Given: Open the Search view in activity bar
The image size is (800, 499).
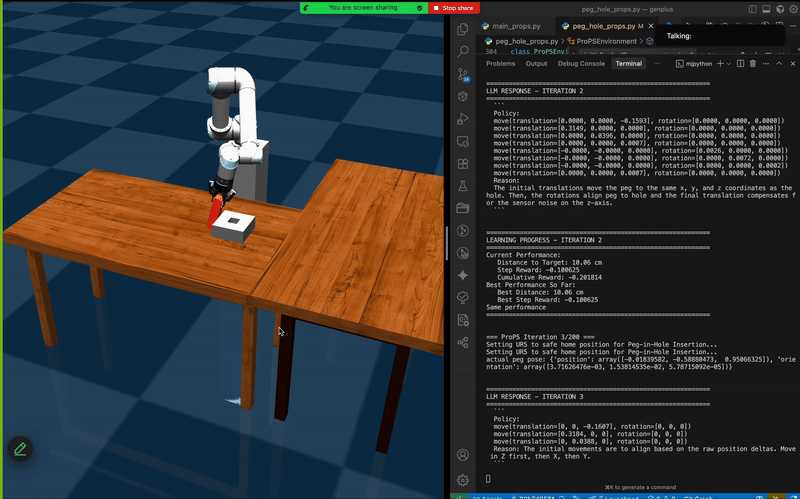Looking at the screenshot, I should (x=463, y=52).
